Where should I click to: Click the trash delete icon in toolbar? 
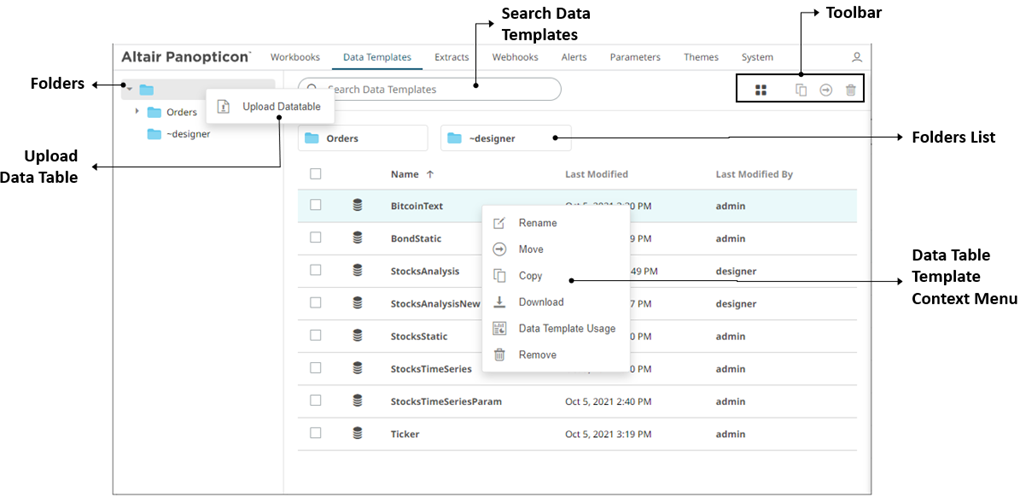tap(851, 90)
